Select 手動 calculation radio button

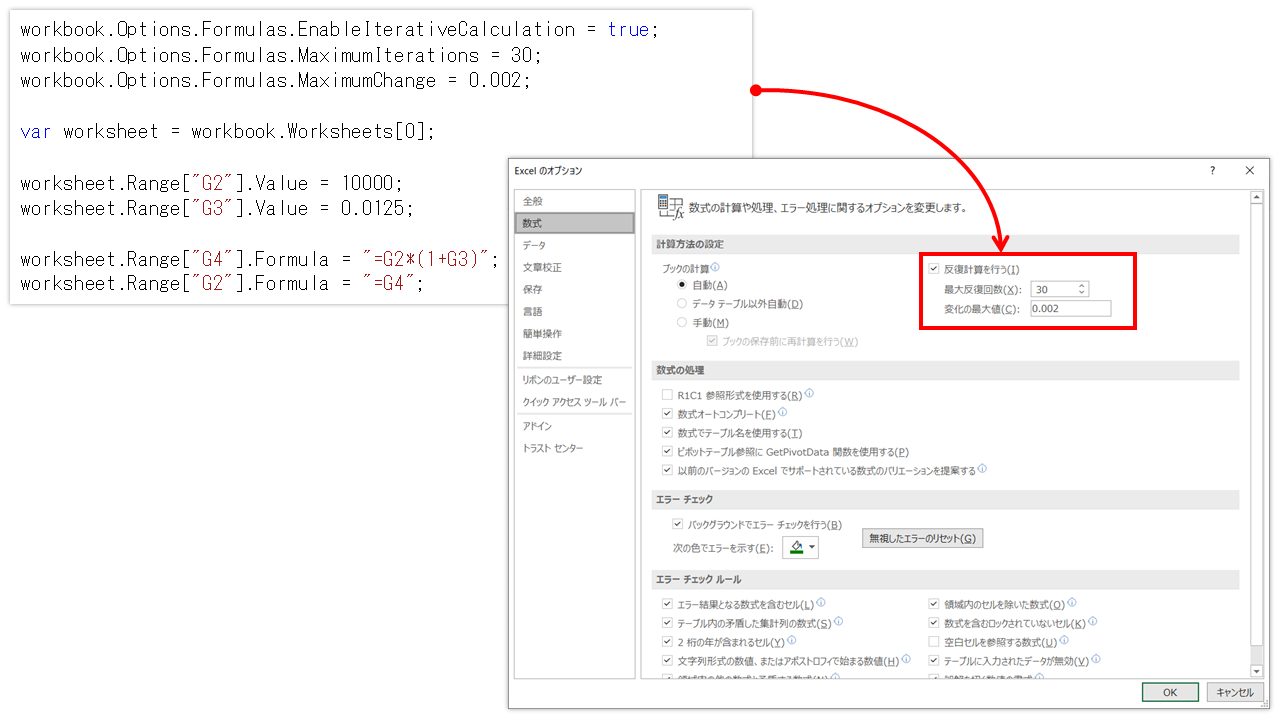point(682,322)
